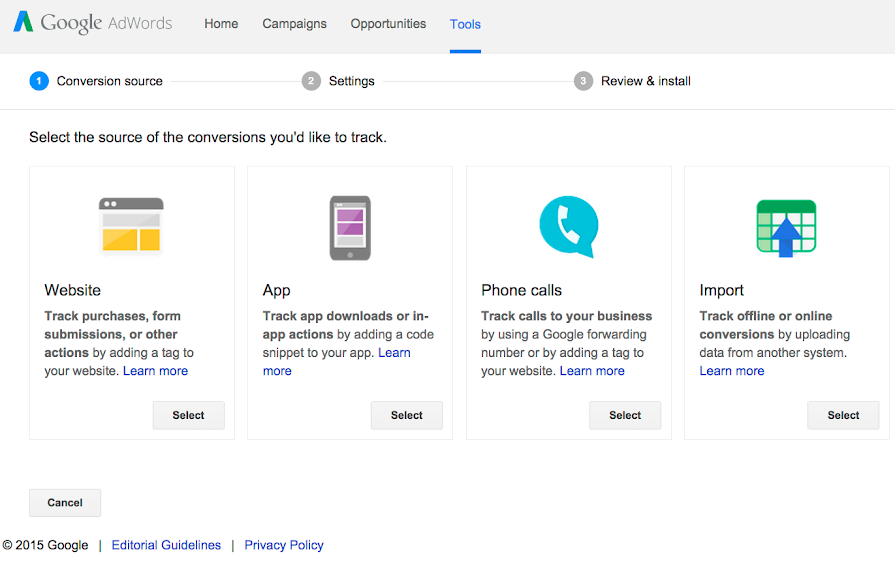The image size is (895, 575).
Task: Switch to the Campaigns tab
Action: click(294, 24)
